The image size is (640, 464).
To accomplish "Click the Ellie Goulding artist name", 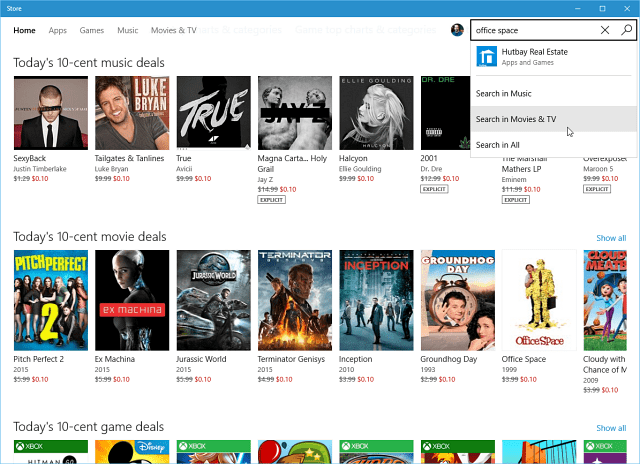I will pyautogui.click(x=360, y=169).
